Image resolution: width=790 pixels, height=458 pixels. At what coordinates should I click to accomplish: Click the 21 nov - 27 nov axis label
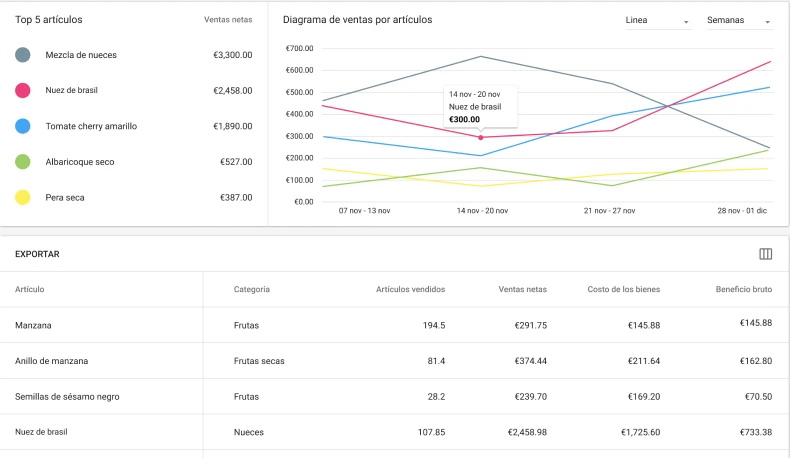(611, 211)
